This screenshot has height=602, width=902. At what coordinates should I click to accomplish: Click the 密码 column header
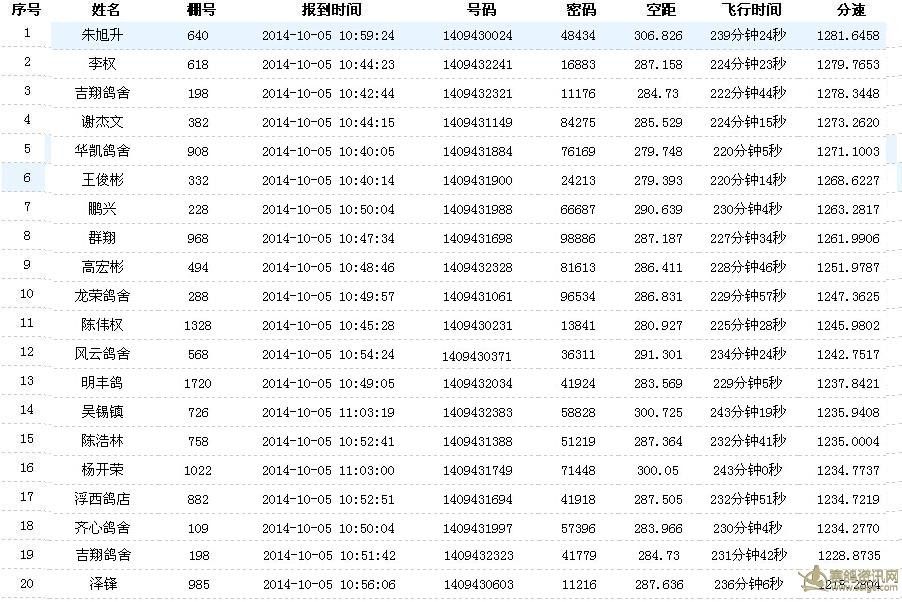click(x=580, y=10)
